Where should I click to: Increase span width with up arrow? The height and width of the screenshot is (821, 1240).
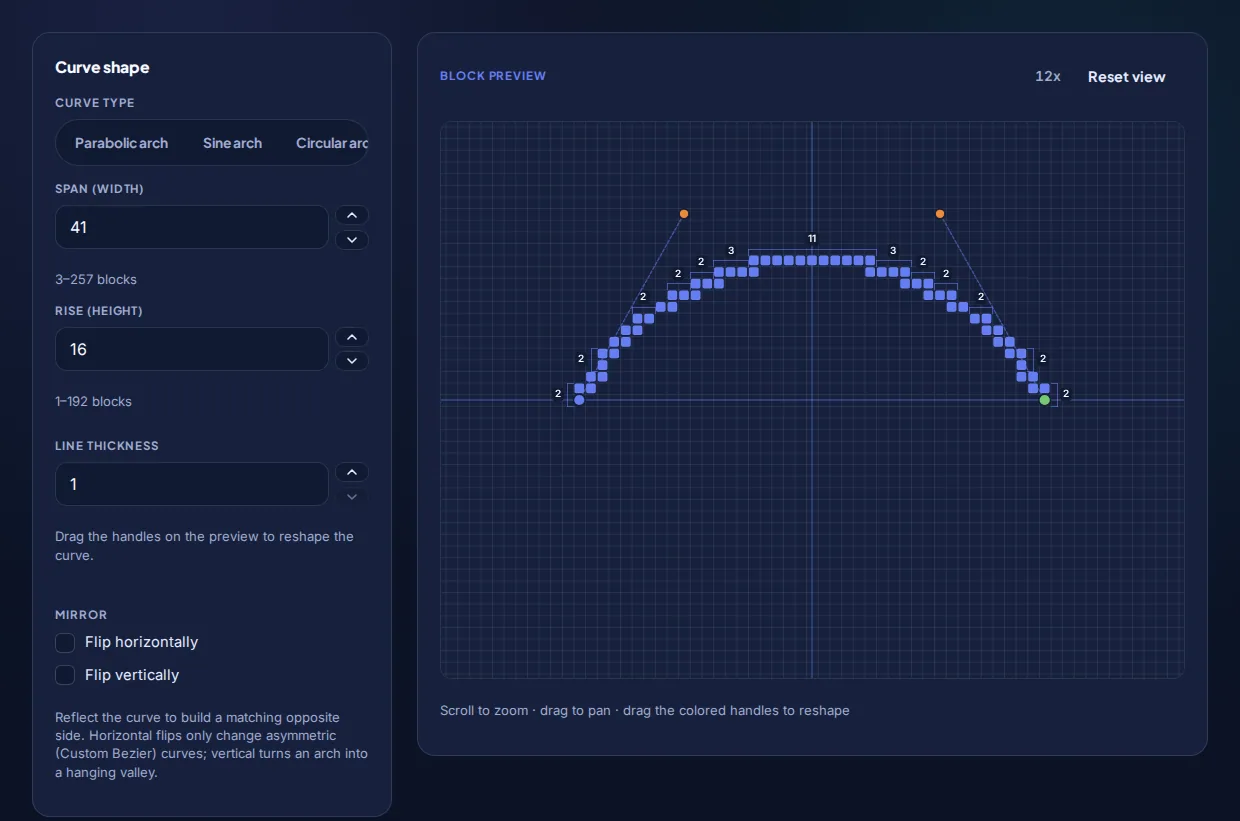pos(352,215)
